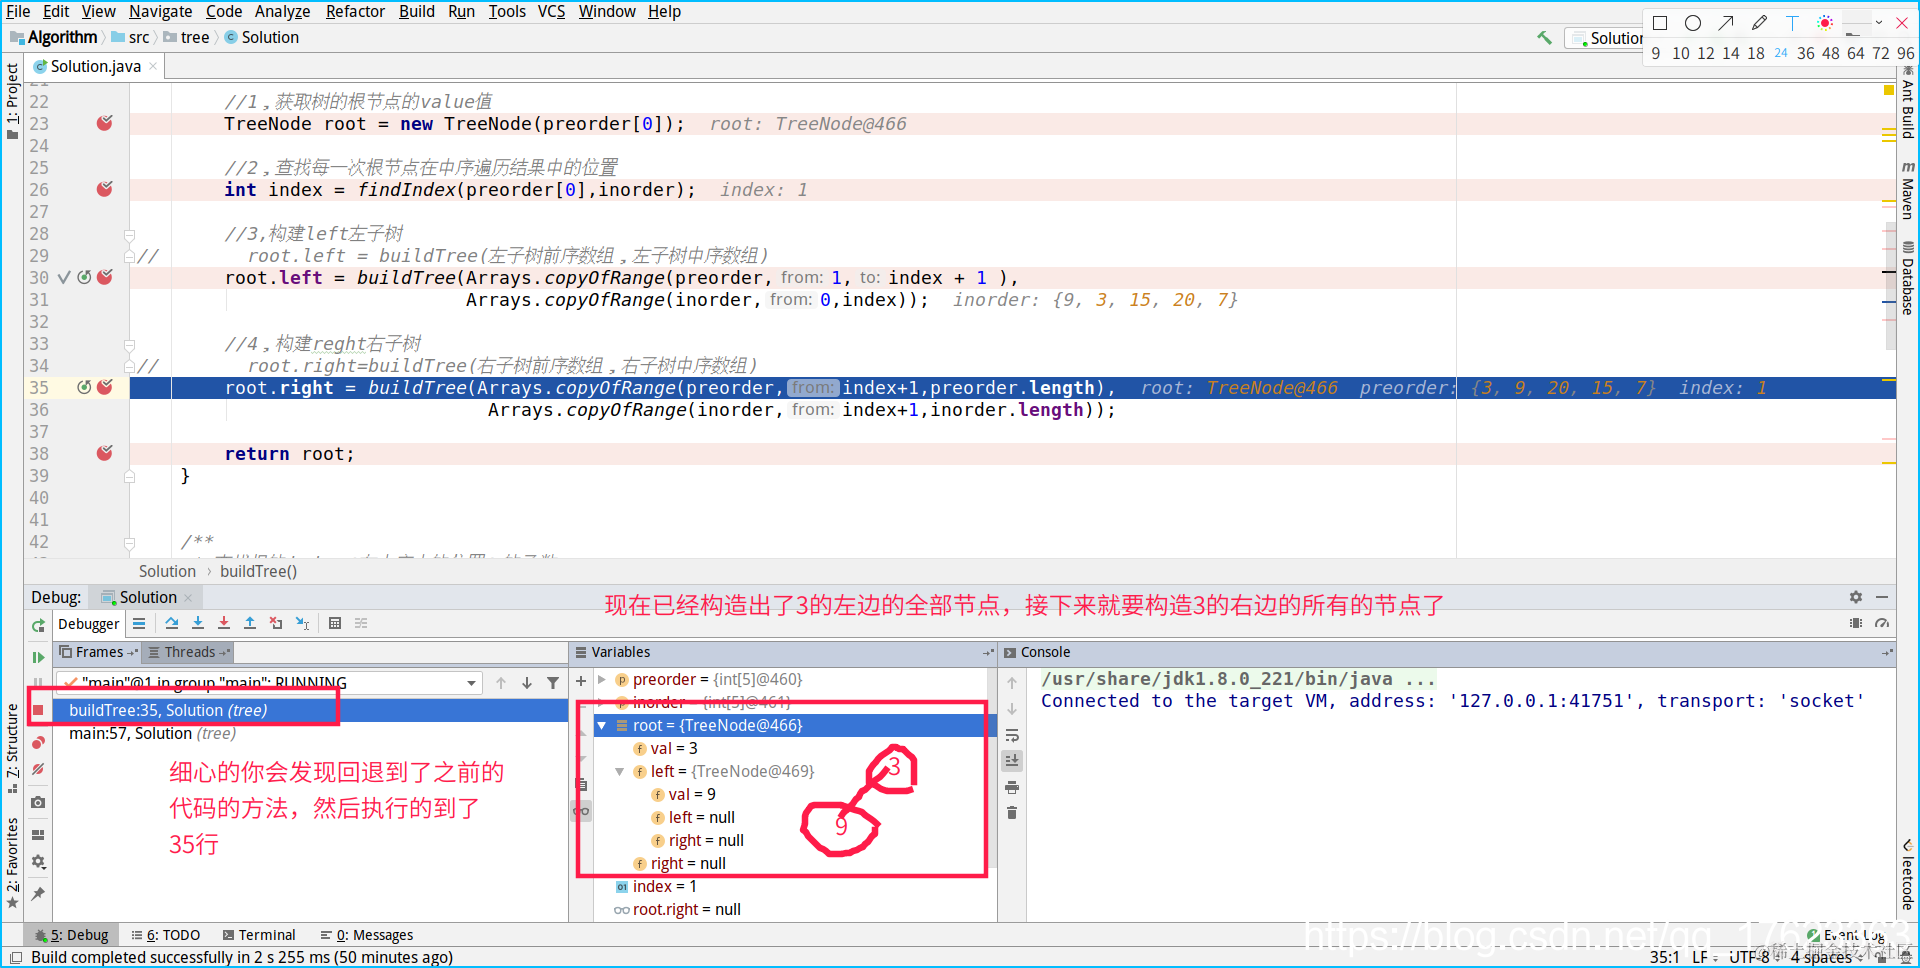This screenshot has height=968, width=1920.
Task: Toggle breakpoint on line 30
Action: pos(104,277)
